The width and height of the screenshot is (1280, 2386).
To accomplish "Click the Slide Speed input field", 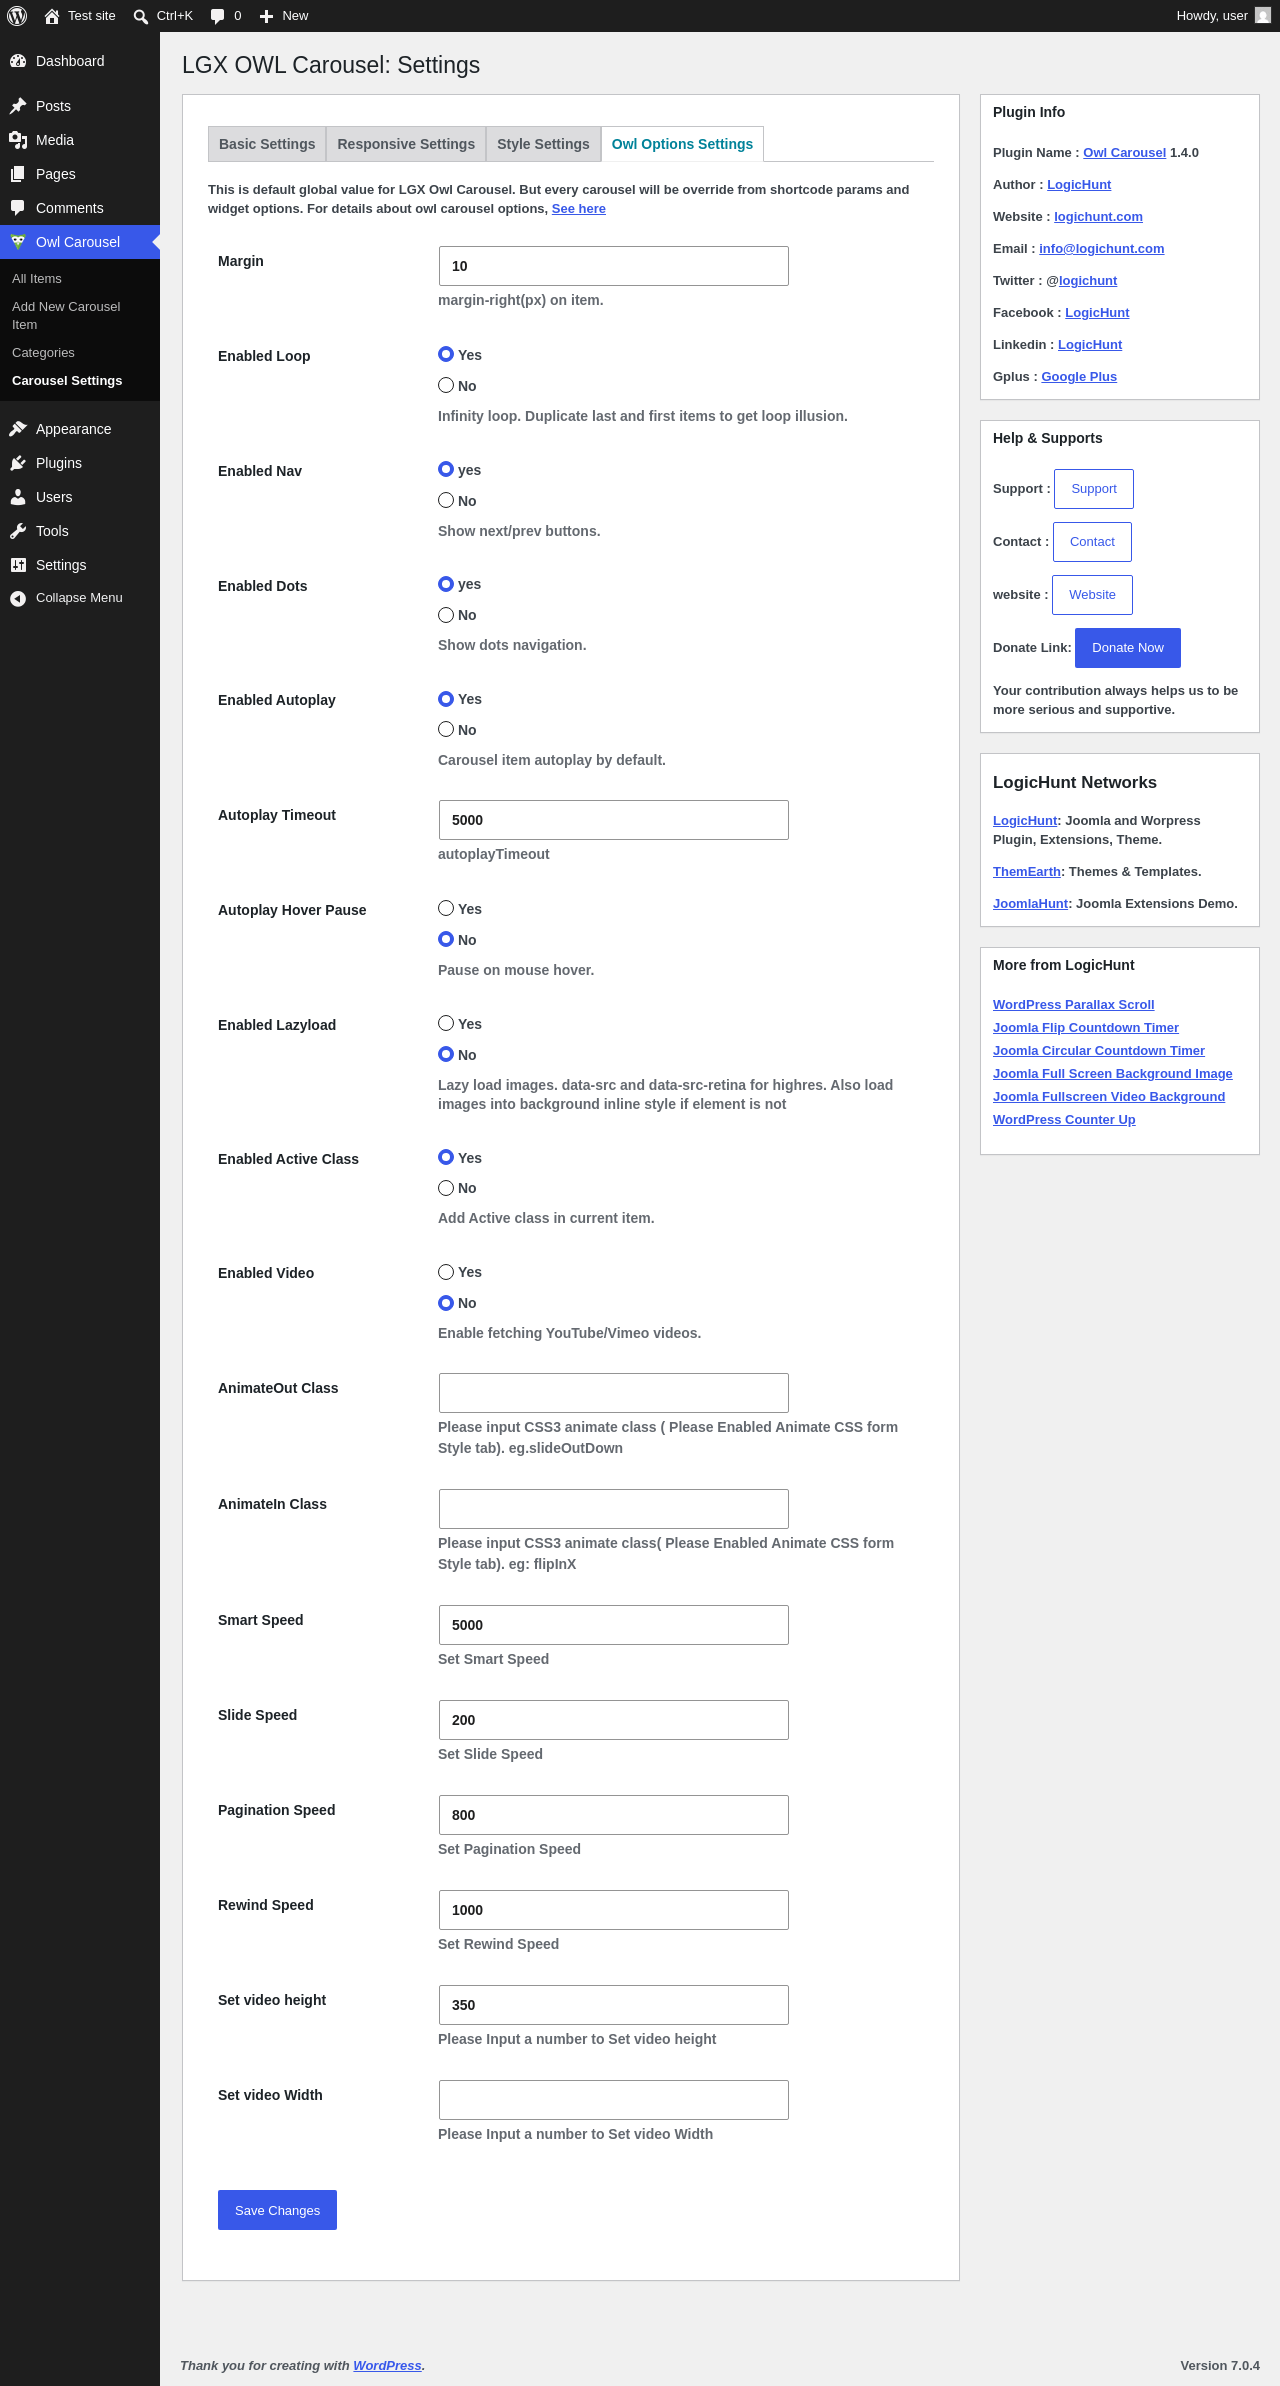I will [614, 1720].
